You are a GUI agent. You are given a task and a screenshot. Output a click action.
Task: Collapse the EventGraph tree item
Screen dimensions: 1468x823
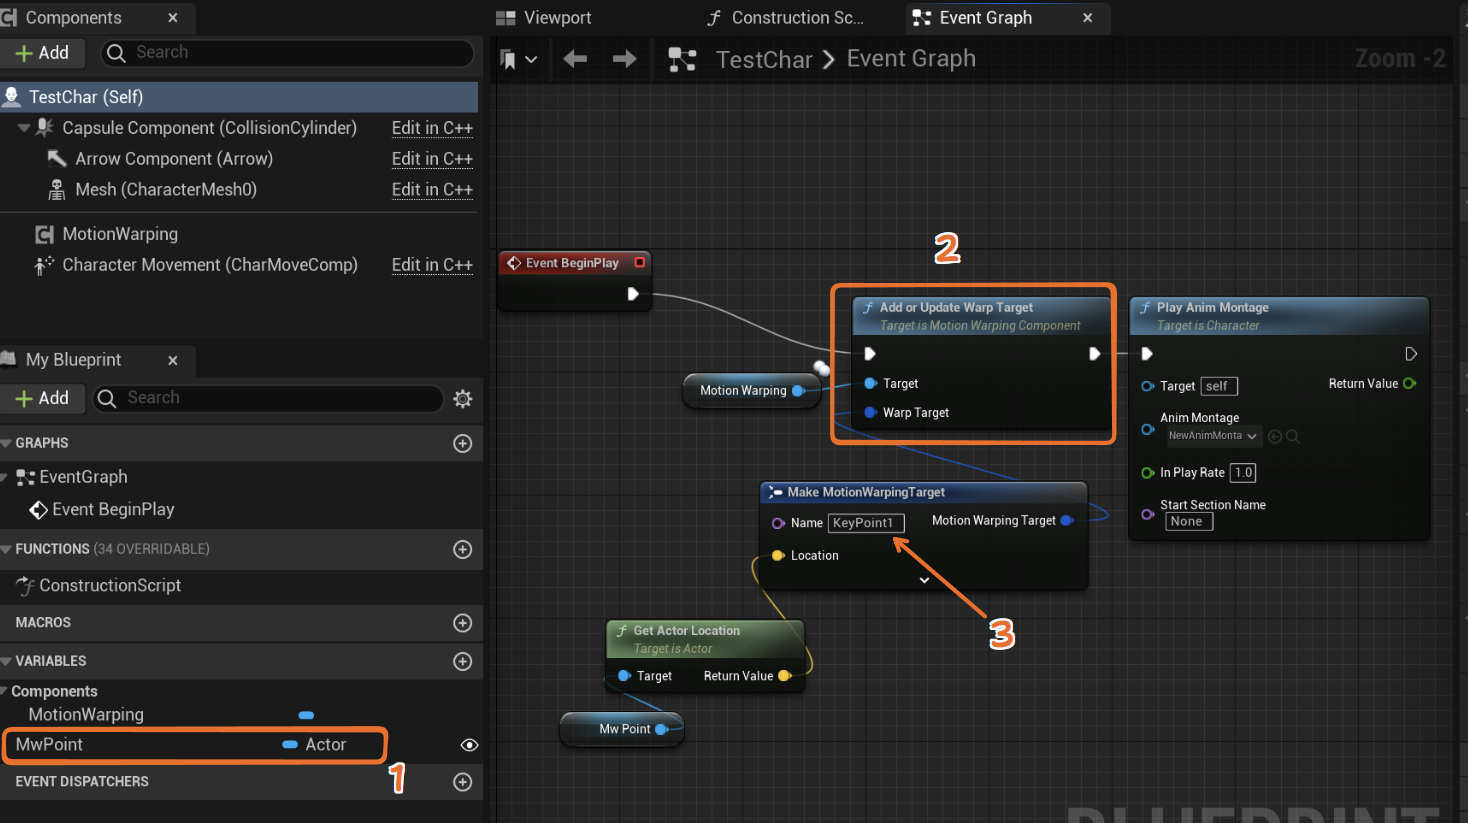coord(6,477)
